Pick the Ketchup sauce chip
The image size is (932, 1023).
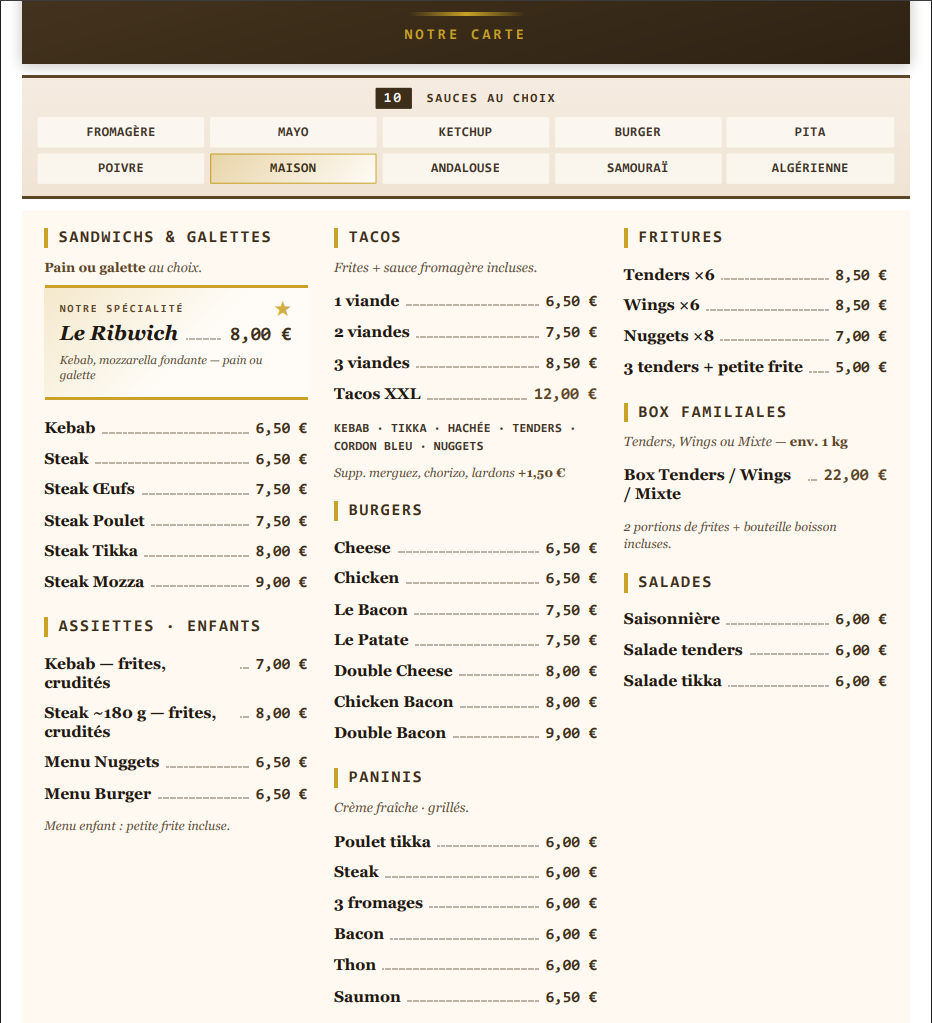[x=465, y=132]
